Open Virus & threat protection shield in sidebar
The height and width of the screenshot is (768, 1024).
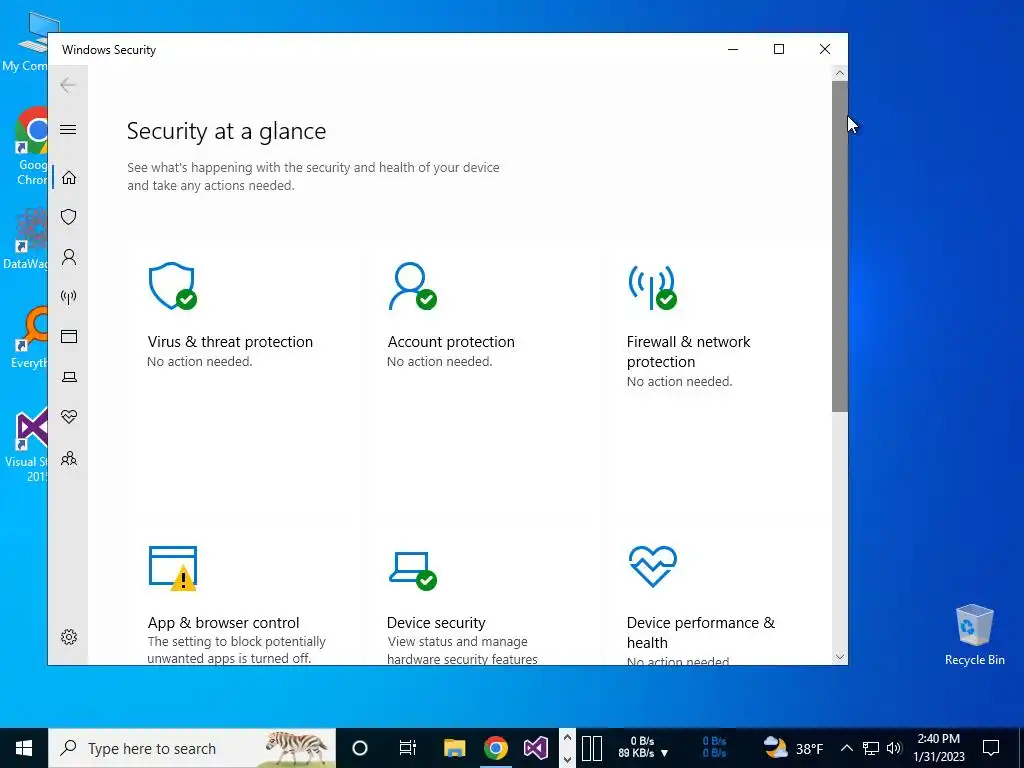pyautogui.click(x=69, y=217)
